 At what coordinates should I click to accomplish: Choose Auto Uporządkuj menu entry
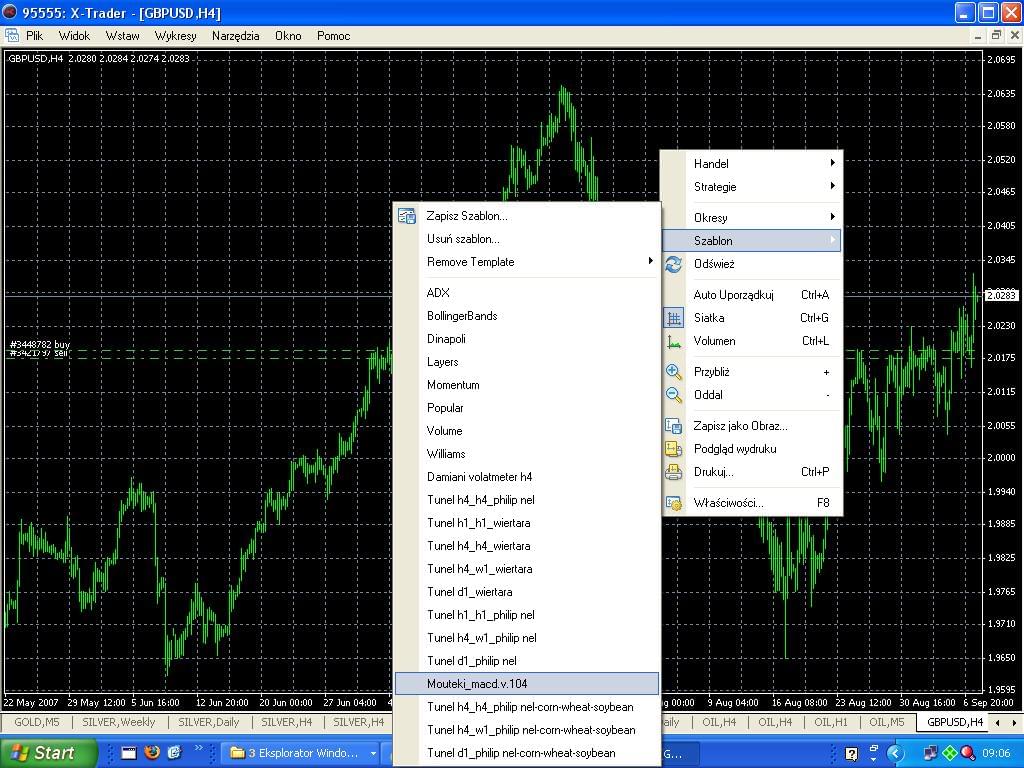(x=752, y=295)
